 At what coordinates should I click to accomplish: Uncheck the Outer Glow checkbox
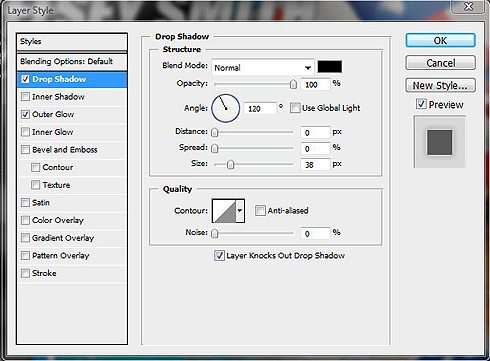[x=25, y=114]
